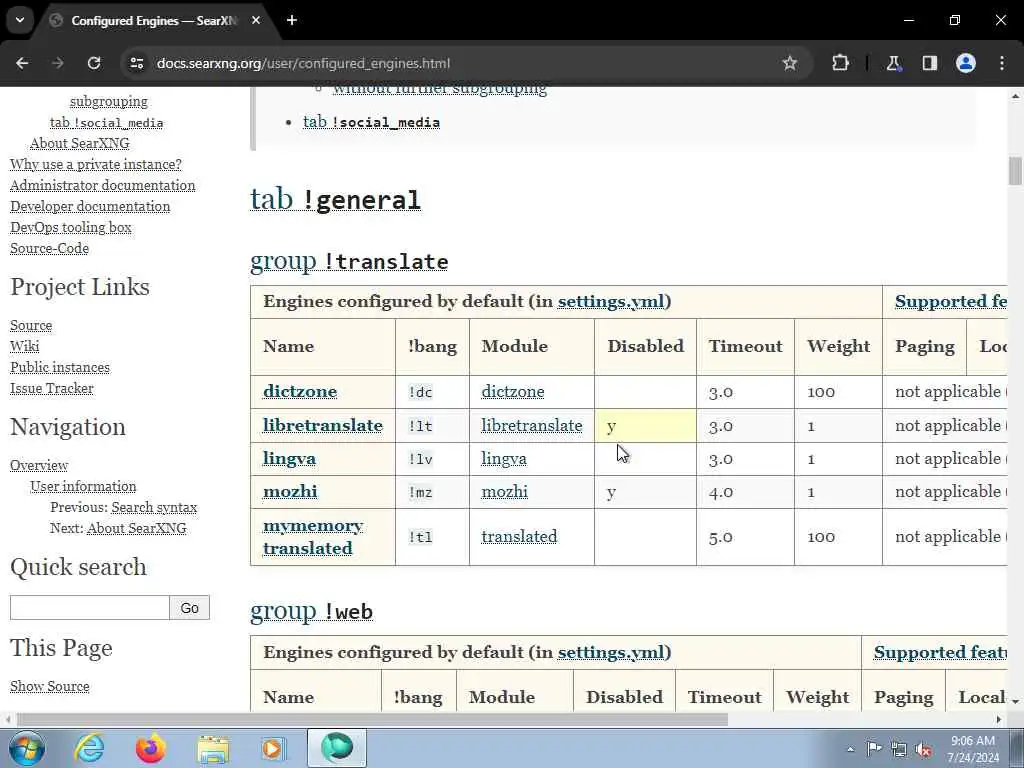This screenshot has height=768, width=1024.
Task: Open the About SearXNG sidebar link
Action: [x=80, y=143]
